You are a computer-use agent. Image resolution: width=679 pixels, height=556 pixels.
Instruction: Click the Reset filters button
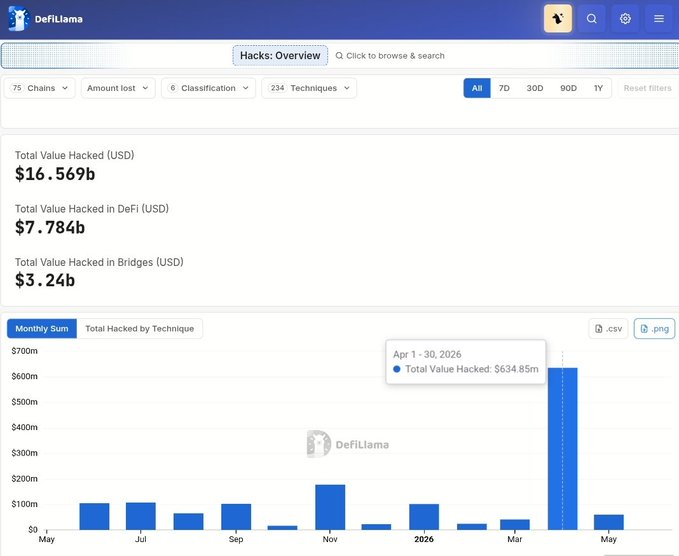tap(647, 88)
